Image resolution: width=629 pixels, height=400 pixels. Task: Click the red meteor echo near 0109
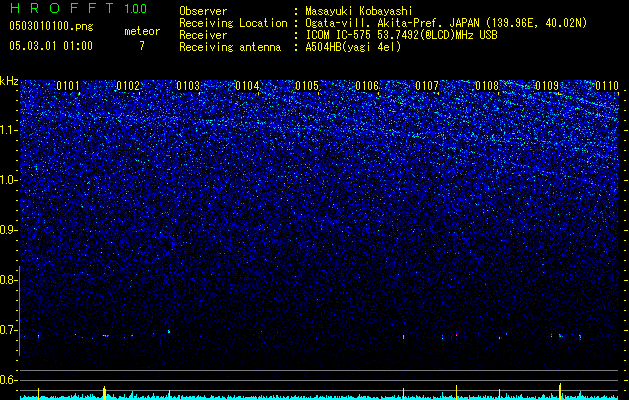click(x=560, y=336)
